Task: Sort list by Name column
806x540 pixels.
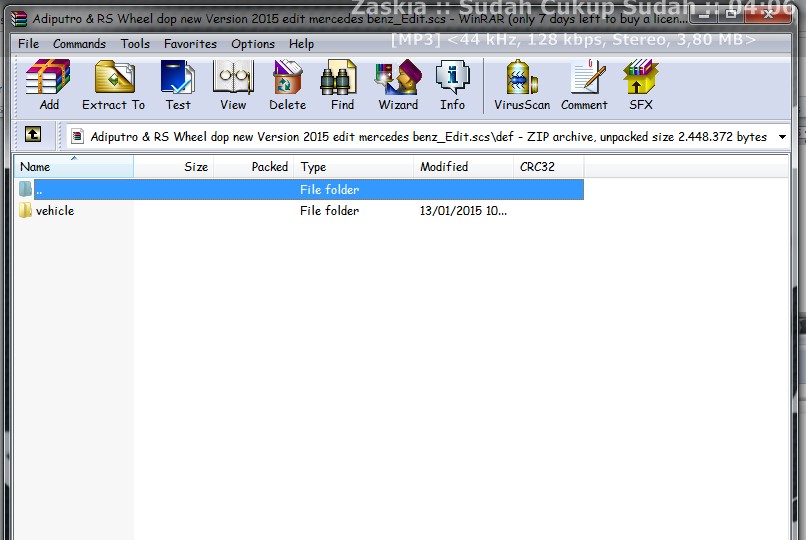Action: click(74, 166)
